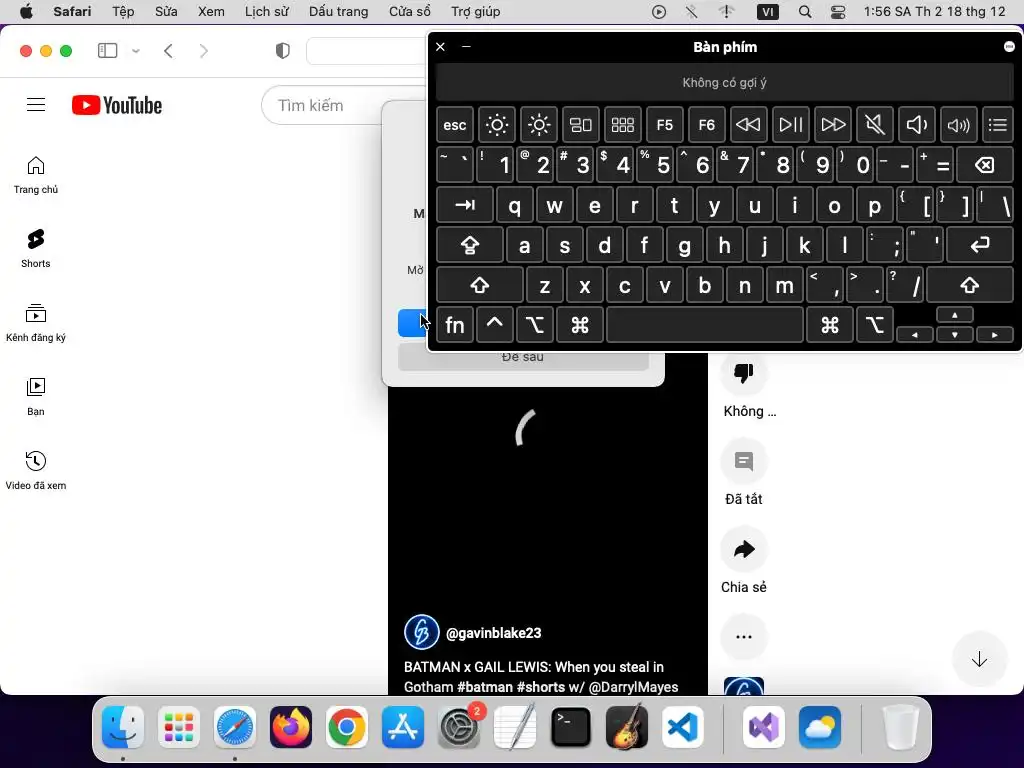This screenshot has height=768, width=1024.
Task: Open Video đã xem history
Action: click(36, 470)
